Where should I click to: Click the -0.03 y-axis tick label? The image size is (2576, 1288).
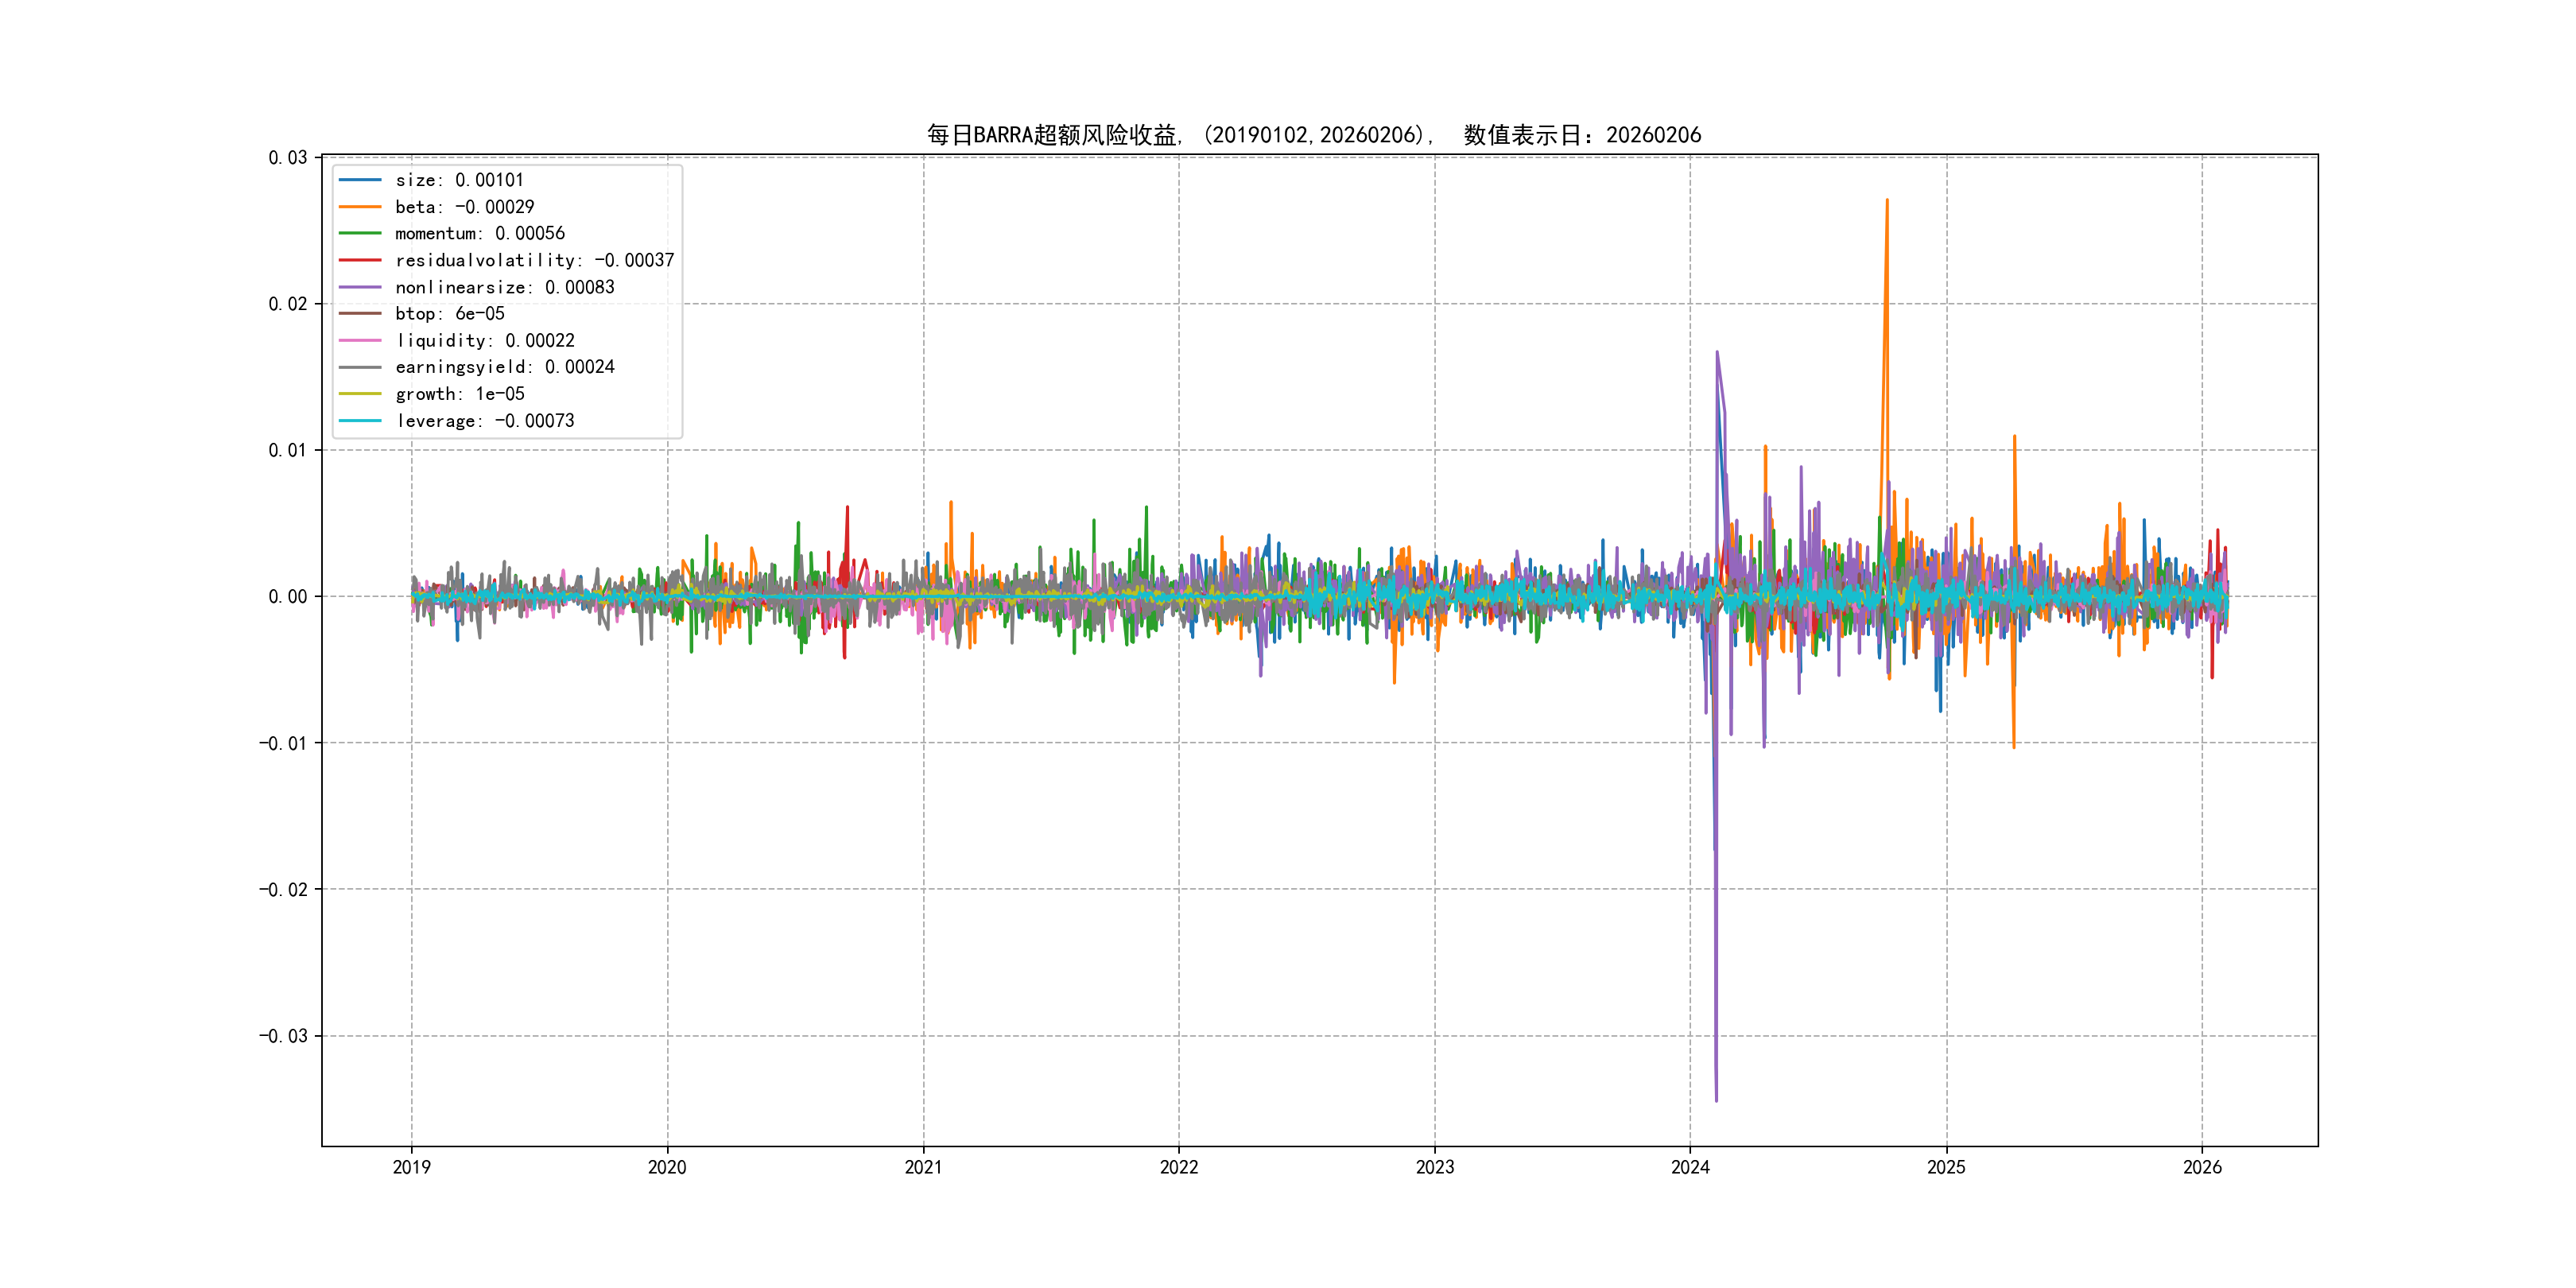tap(283, 1036)
